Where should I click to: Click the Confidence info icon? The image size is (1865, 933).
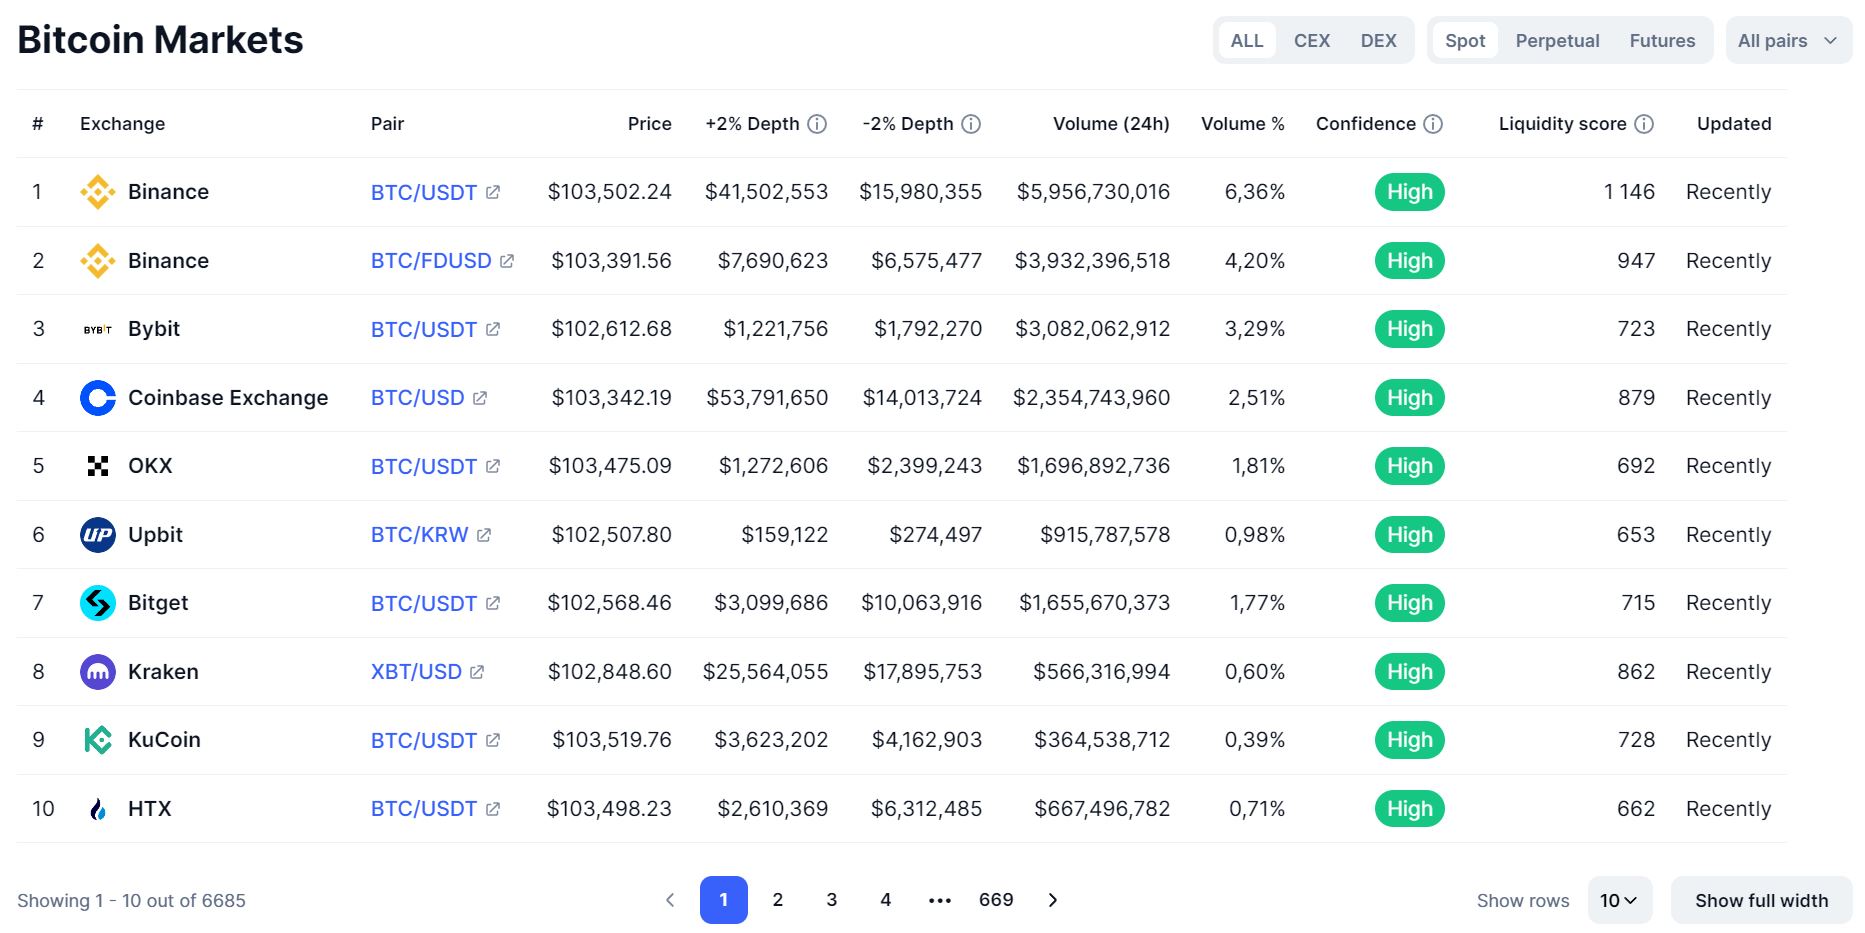pos(1433,124)
